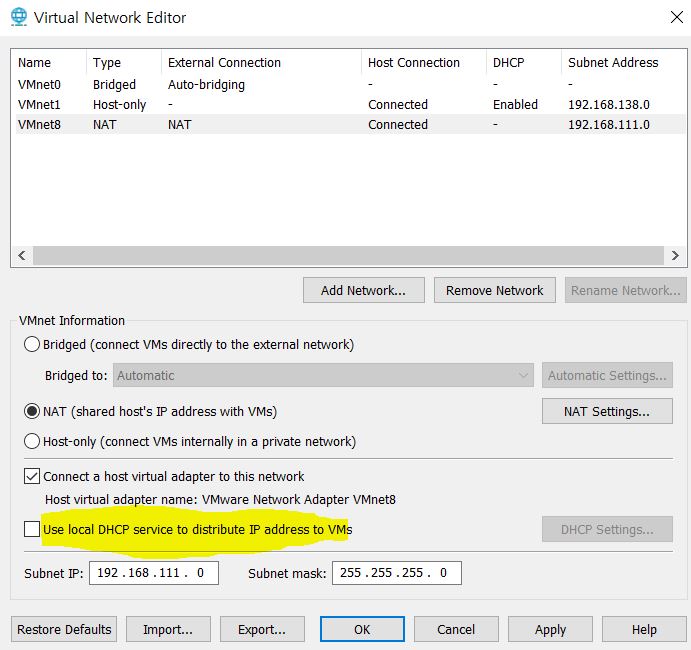Enable Use local DHCP service checkbox
Viewport: 691px width, 650px height.
(32, 529)
